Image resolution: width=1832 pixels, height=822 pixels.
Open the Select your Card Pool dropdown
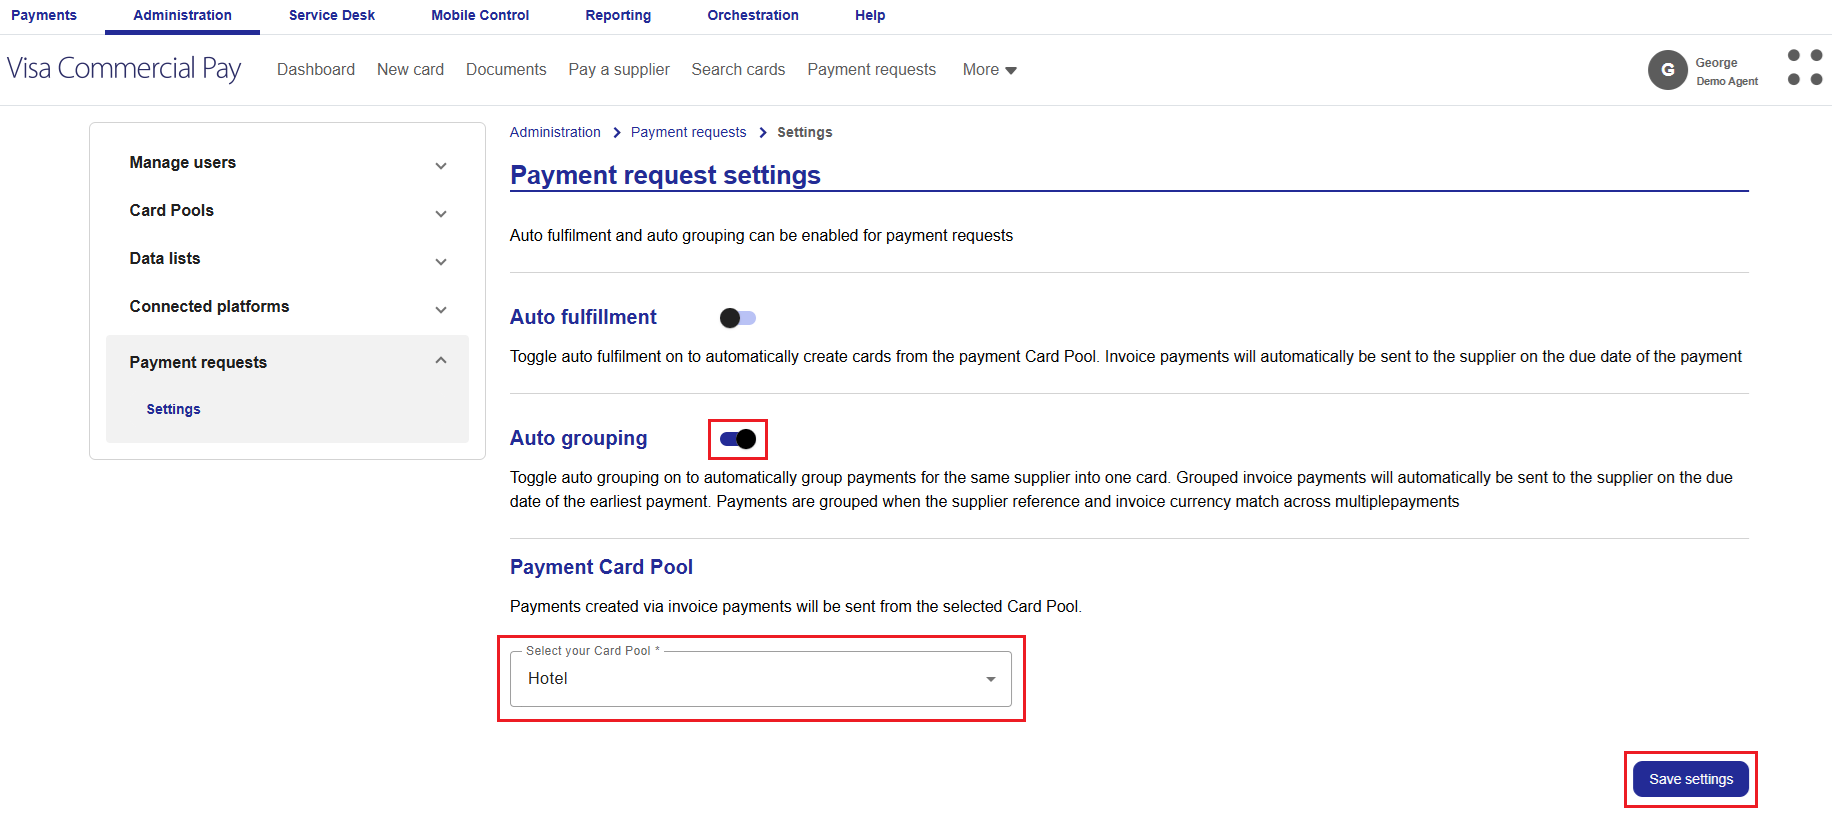(x=761, y=679)
